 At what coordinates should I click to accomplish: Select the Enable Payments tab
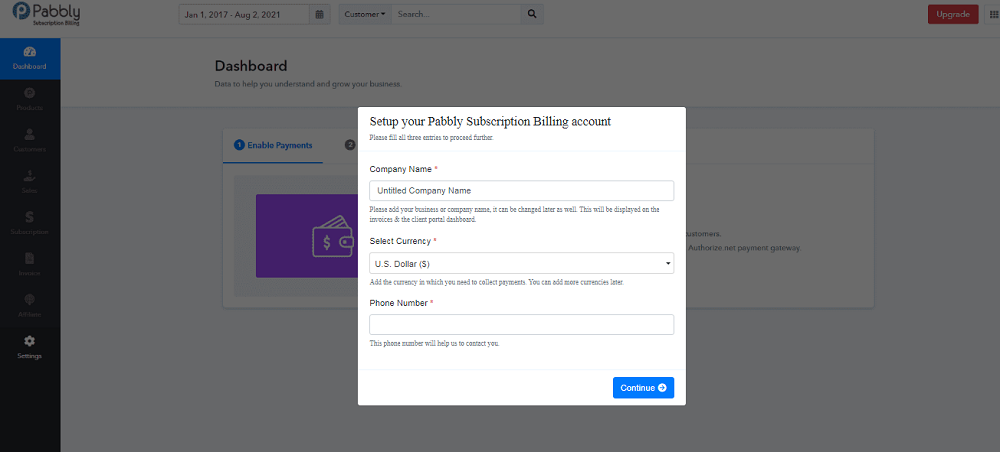273,145
